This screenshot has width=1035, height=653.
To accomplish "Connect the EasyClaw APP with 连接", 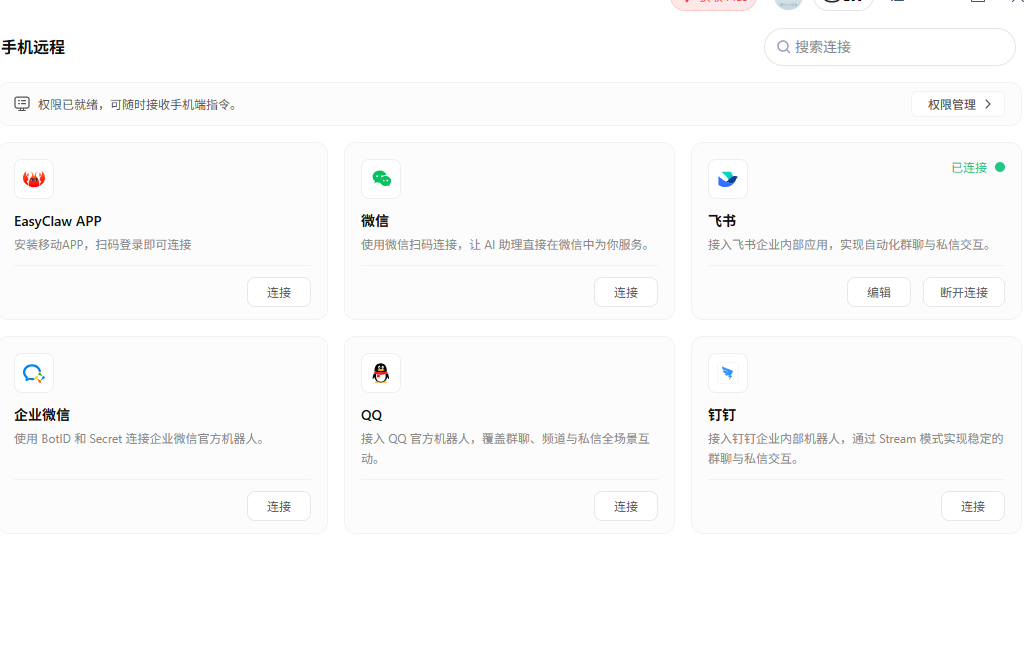I will (x=279, y=292).
